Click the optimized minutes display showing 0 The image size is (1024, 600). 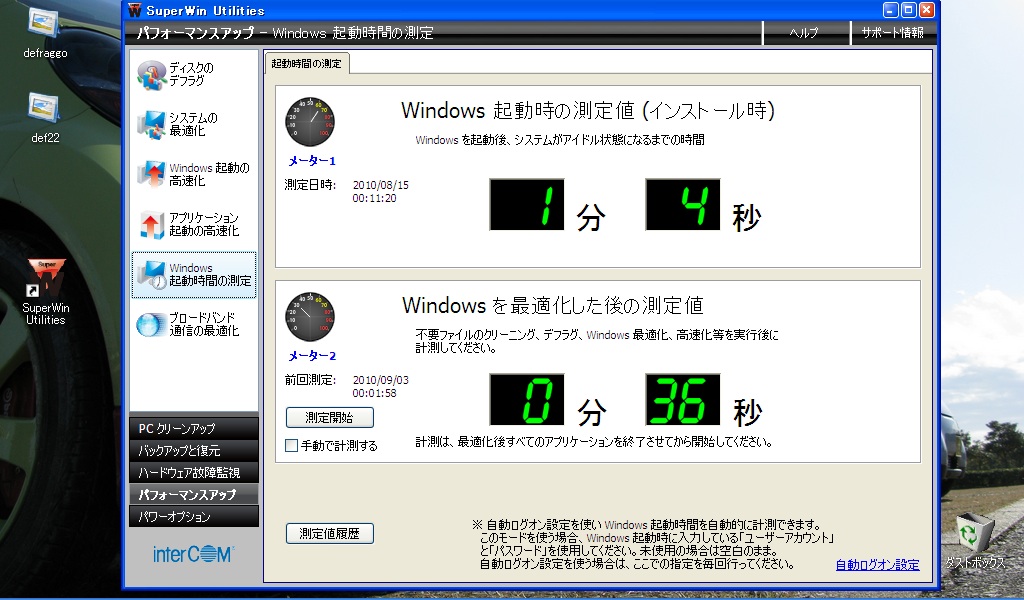click(x=527, y=400)
